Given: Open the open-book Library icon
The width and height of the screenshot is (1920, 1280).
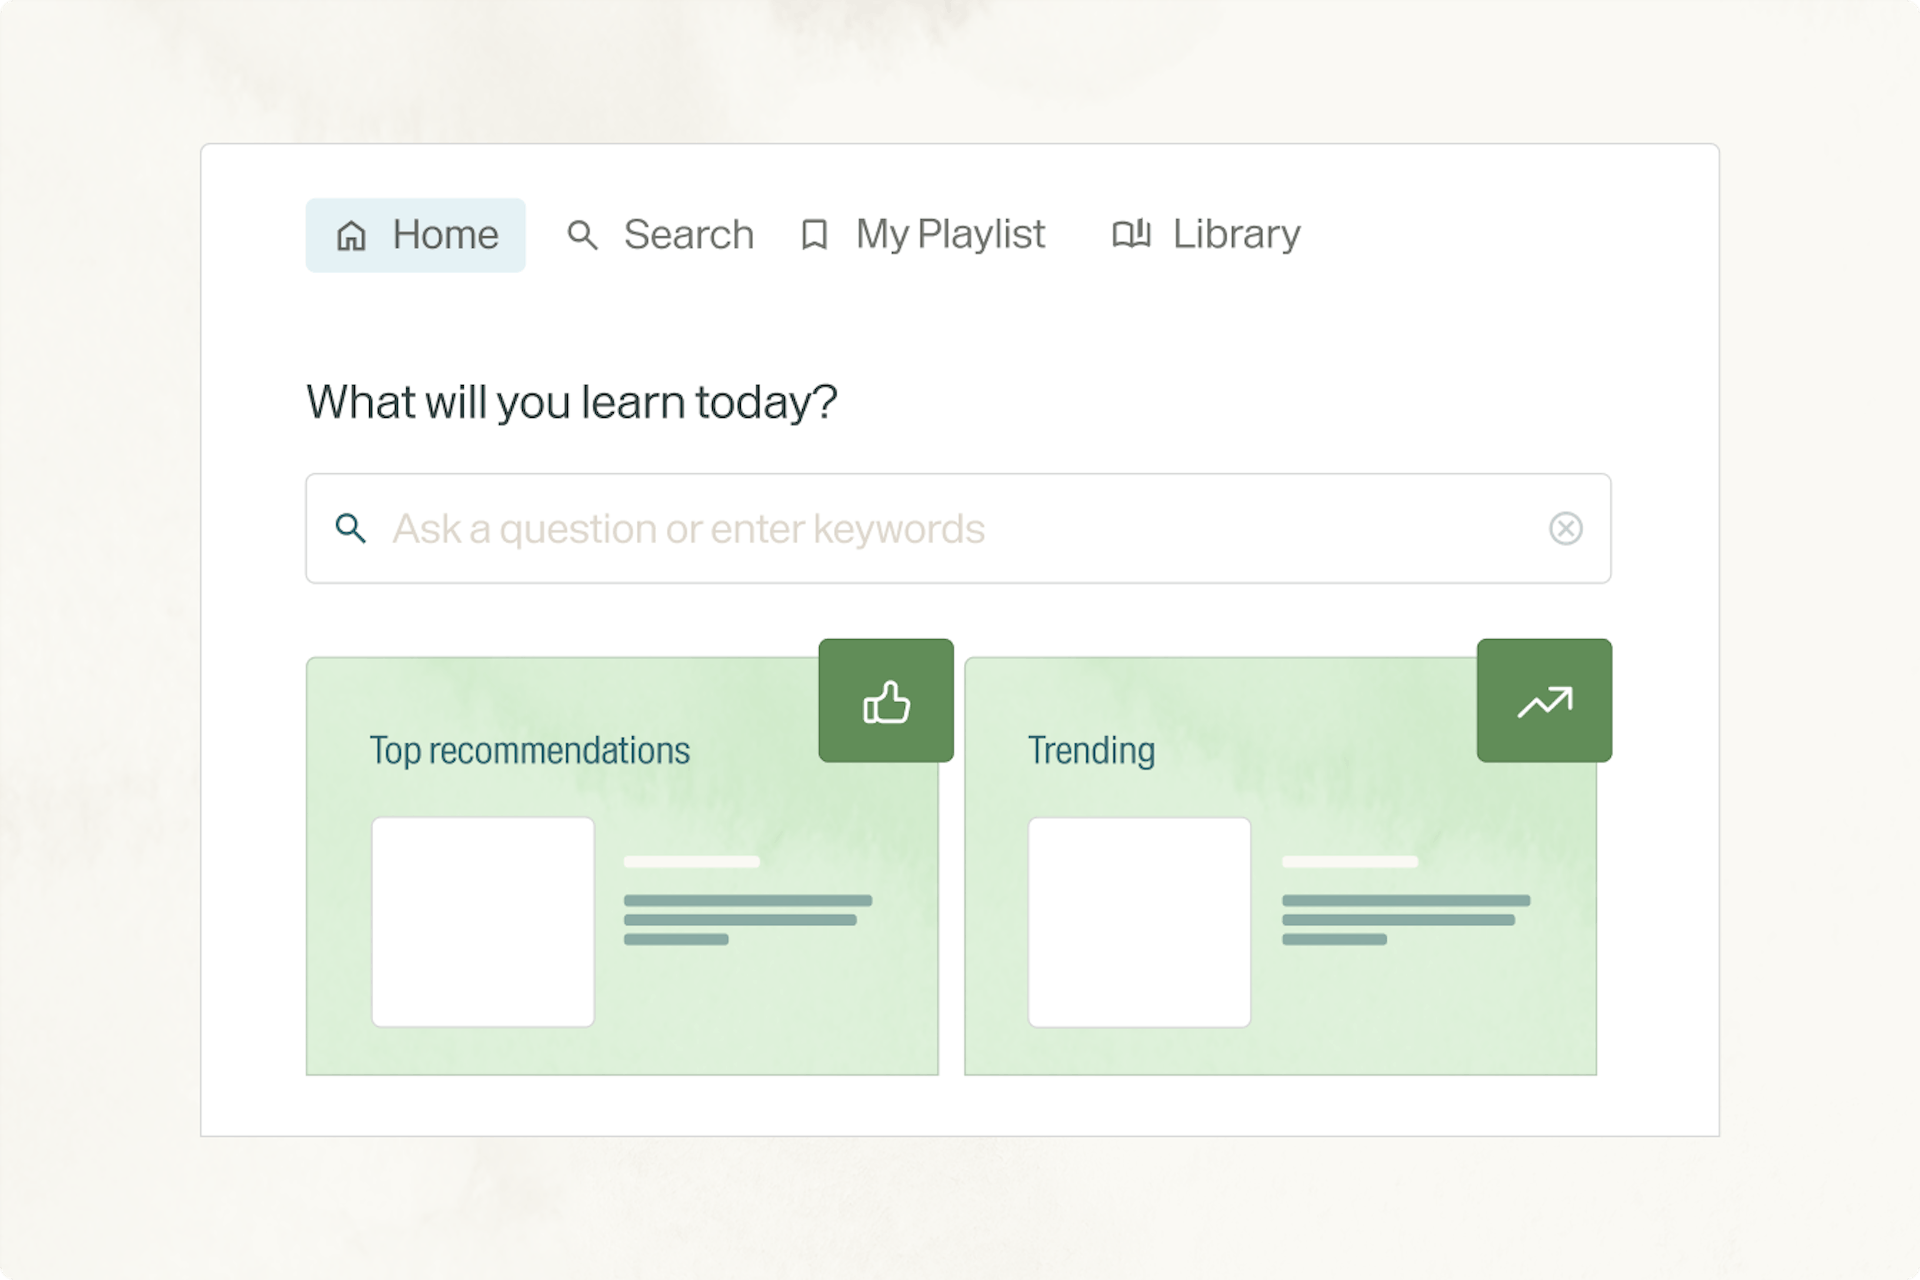Looking at the screenshot, I should click(x=1131, y=235).
